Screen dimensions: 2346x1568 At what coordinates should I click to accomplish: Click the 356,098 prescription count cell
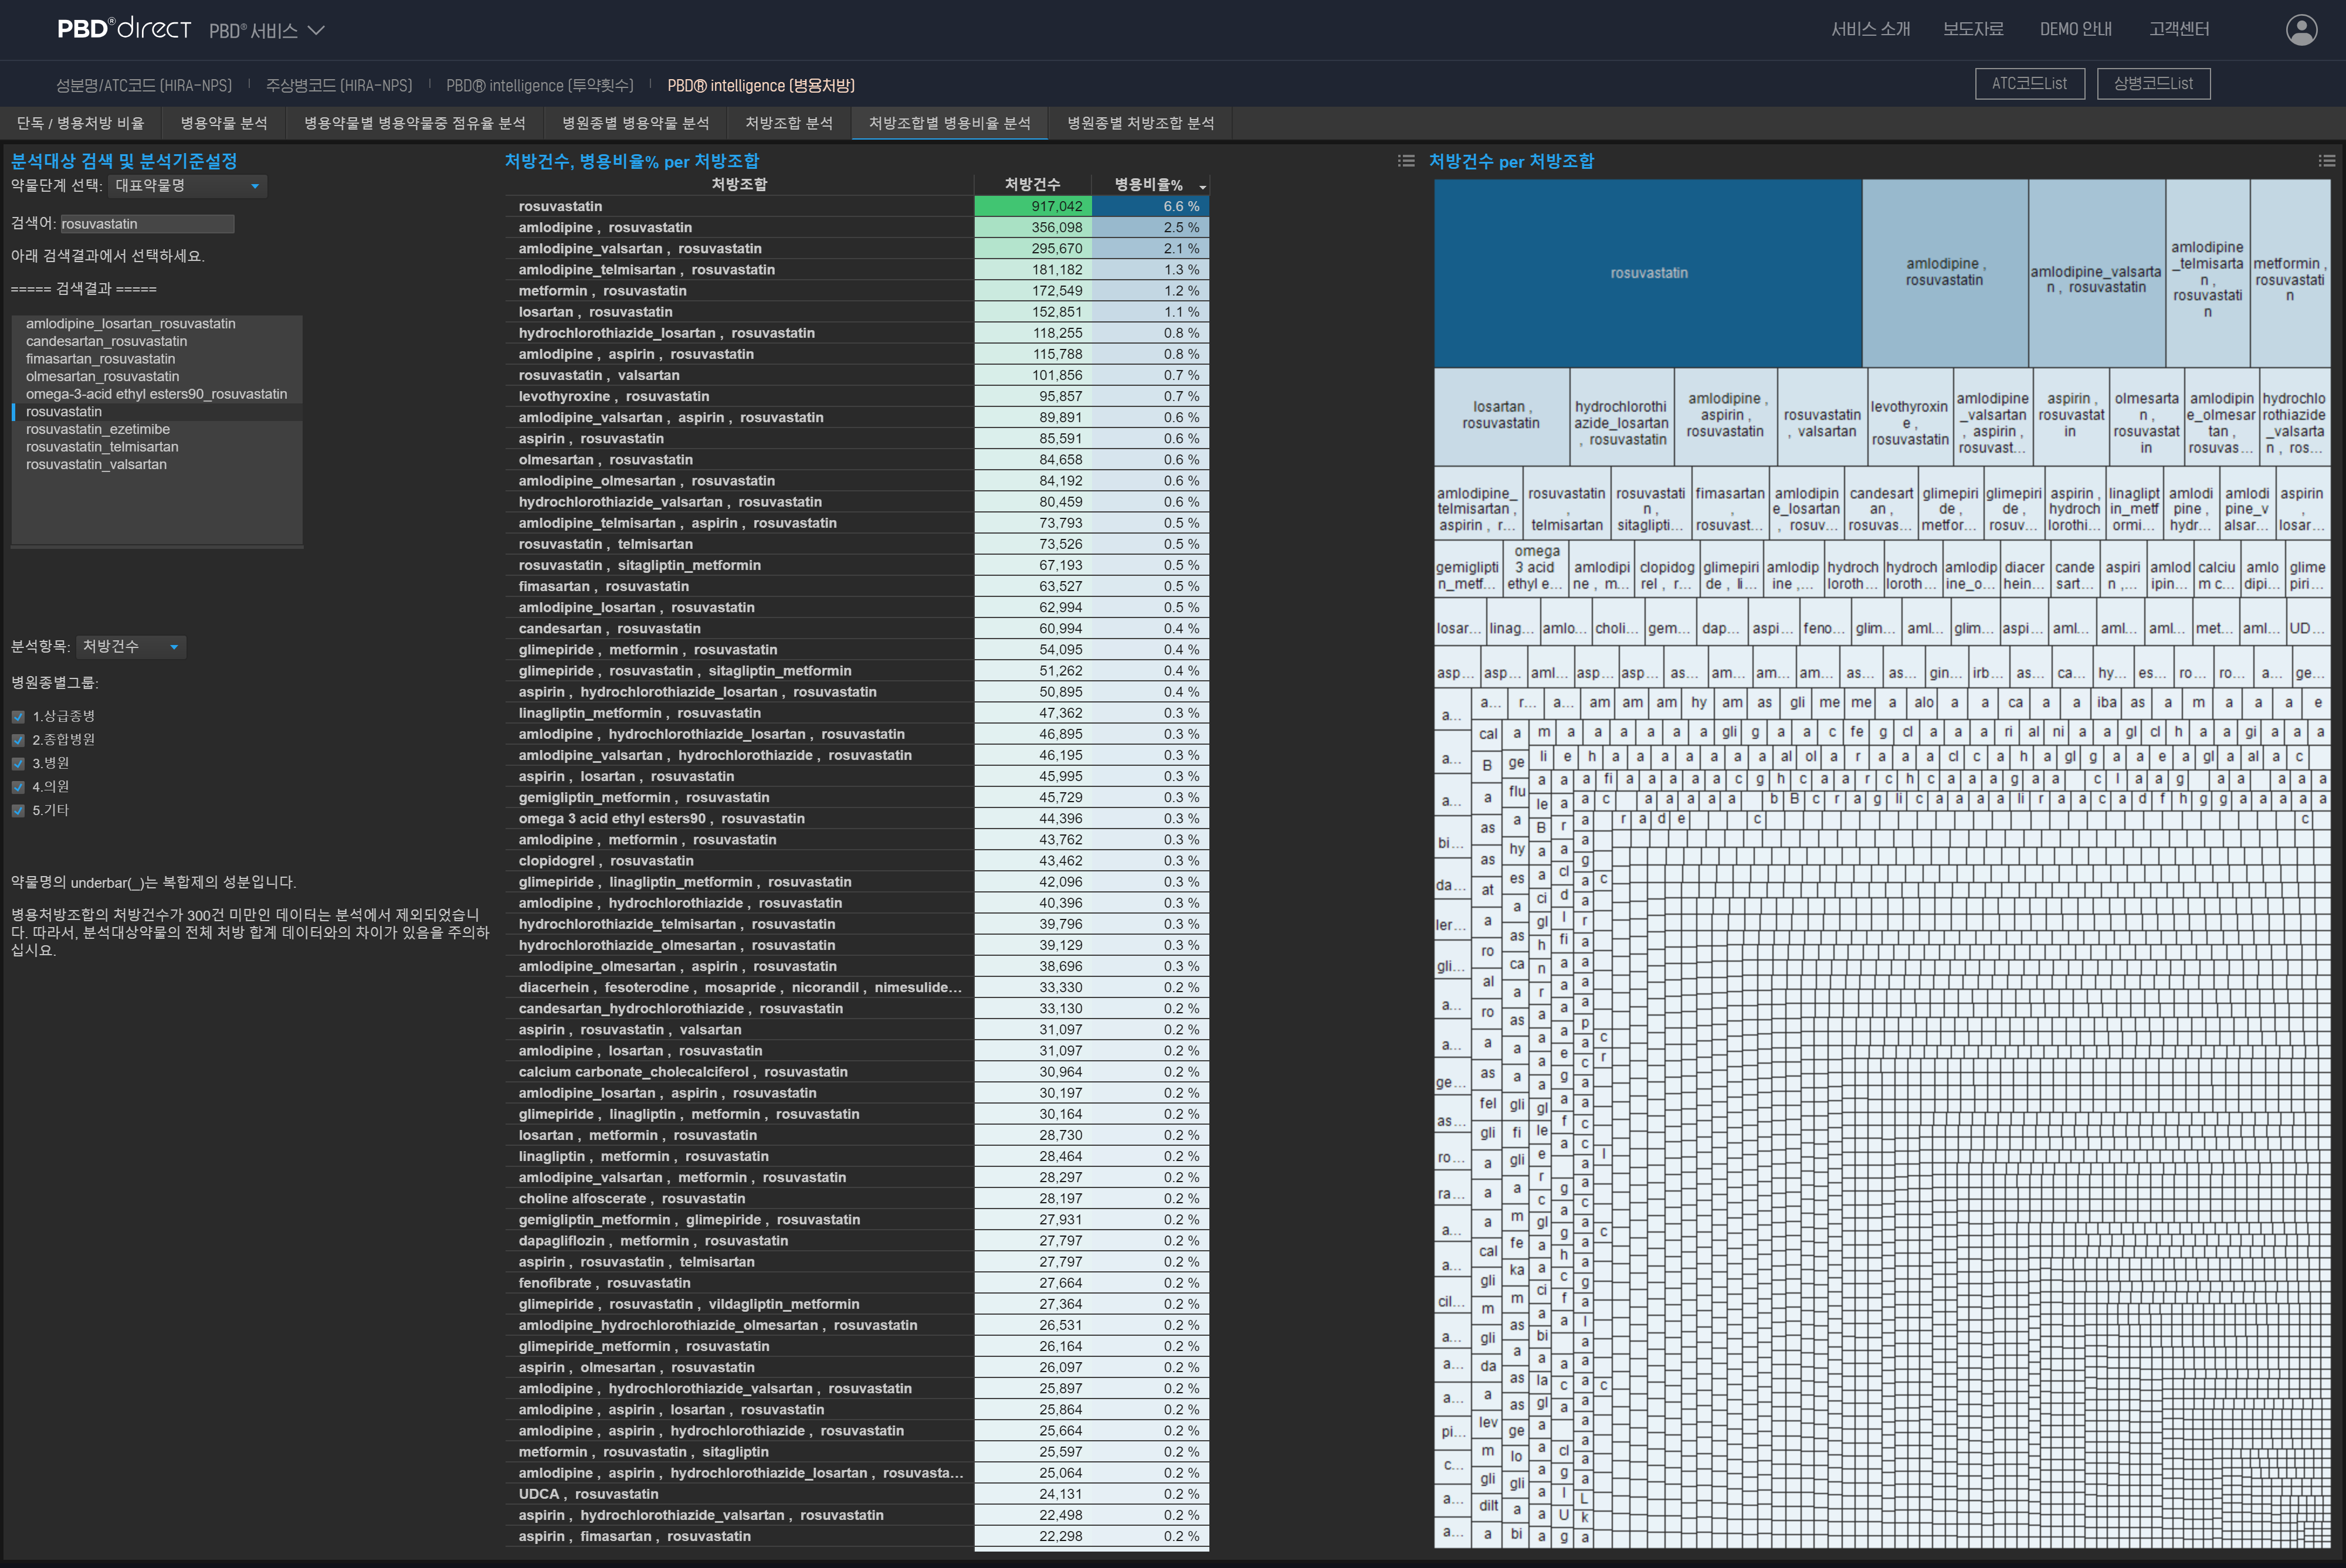click(1033, 228)
